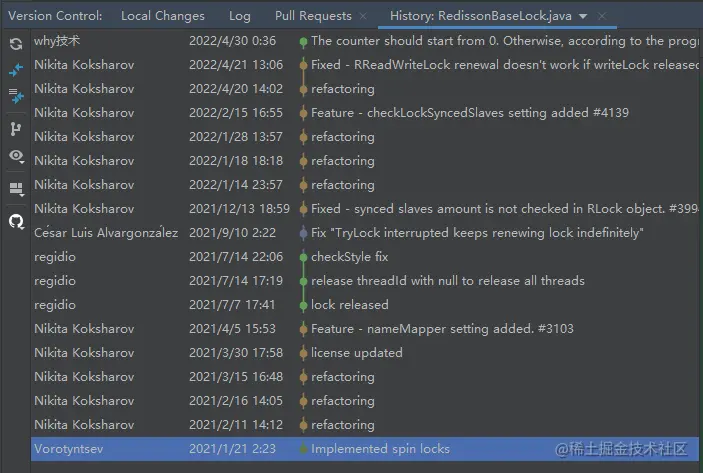This screenshot has height=473, width=703.
Task: Select the nameMapper setting added commit
Action: (365, 329)
